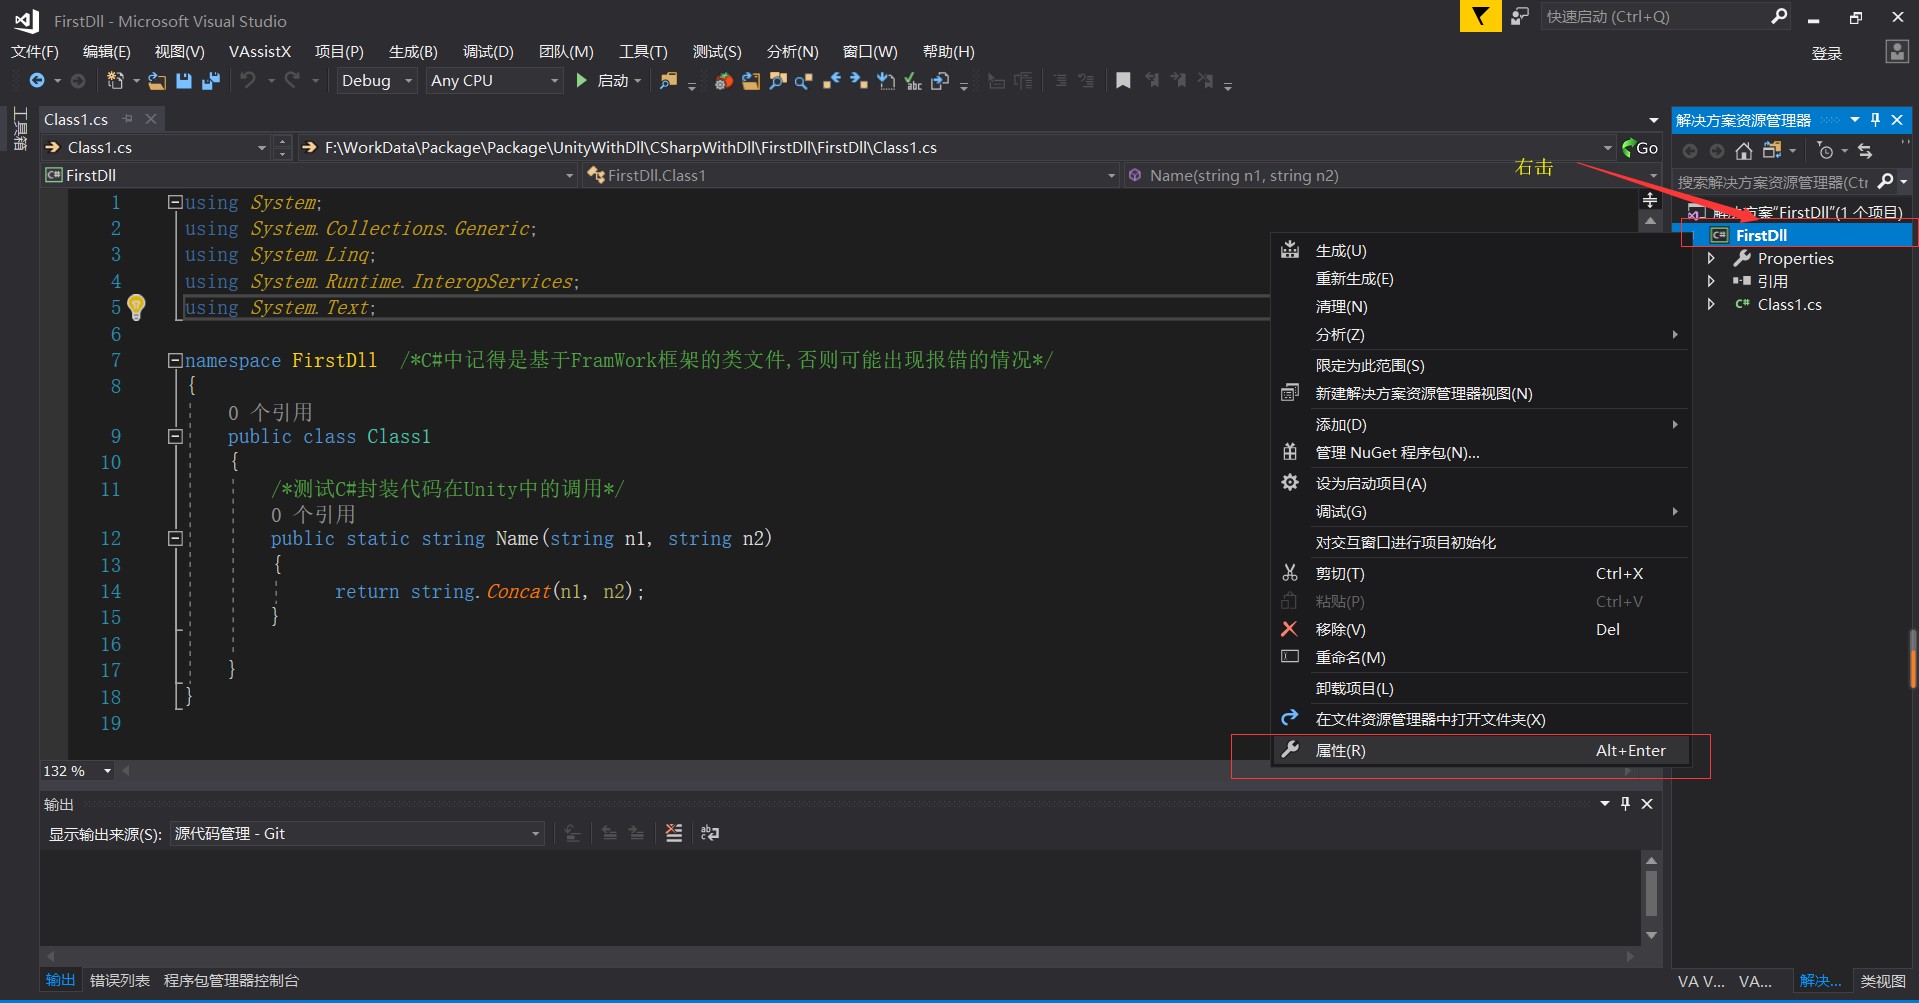The height and width of the screenshot is (1003, 1919).
Task: Switch to the 错误列表 tab
Action: point(120,980)
